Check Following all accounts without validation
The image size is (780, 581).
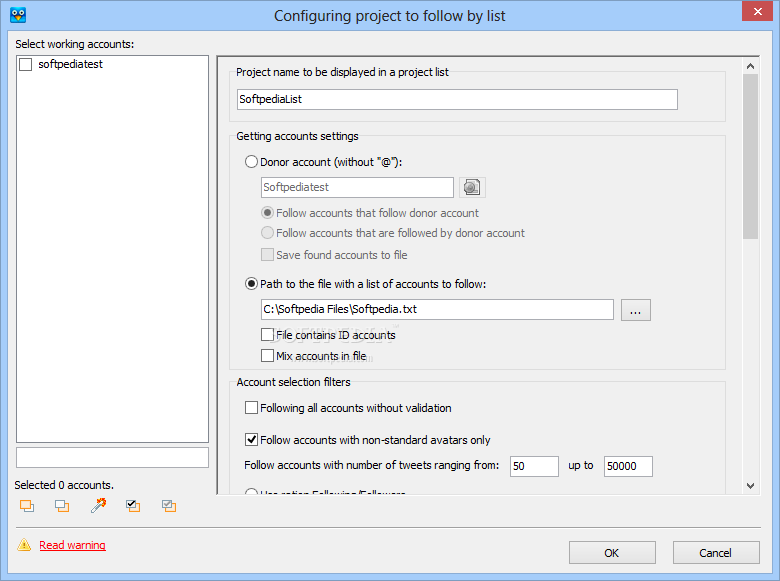[251, 408]
